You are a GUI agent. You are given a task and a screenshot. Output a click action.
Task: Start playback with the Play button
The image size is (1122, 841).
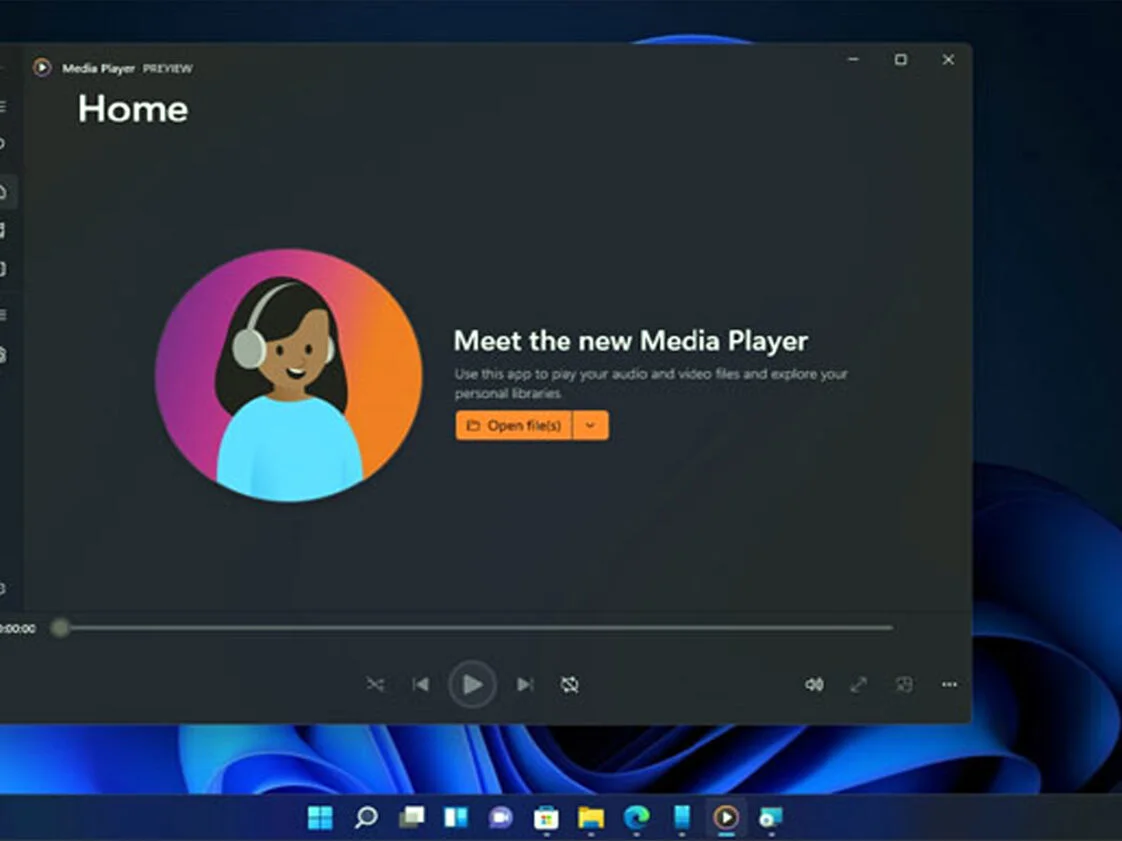point(472,684)
